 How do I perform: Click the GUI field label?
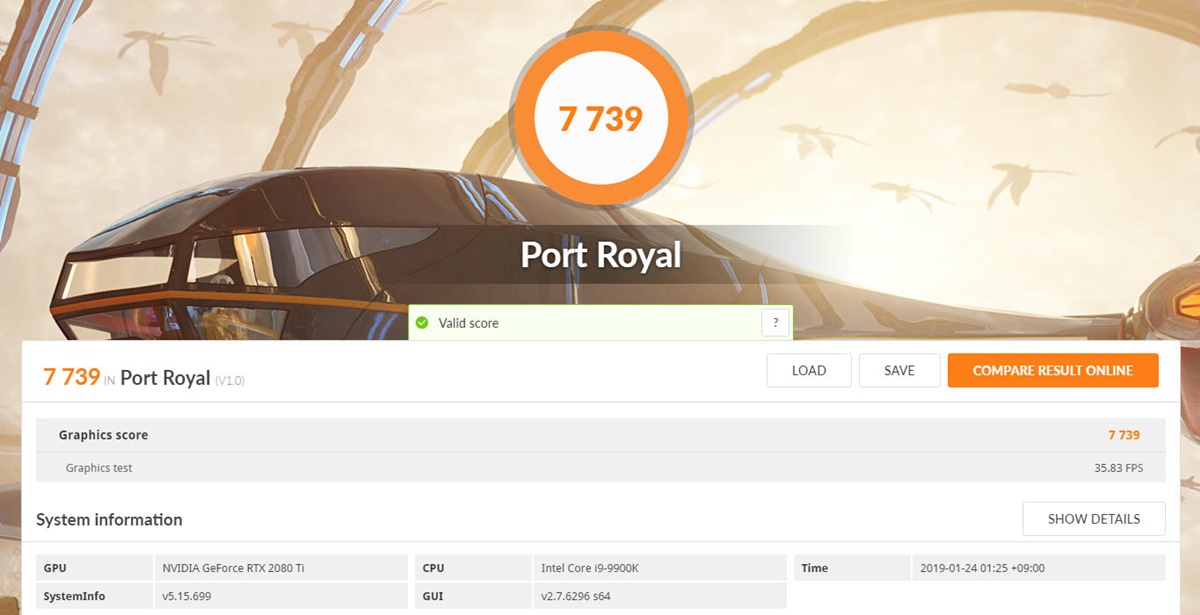tap(431, 596)
